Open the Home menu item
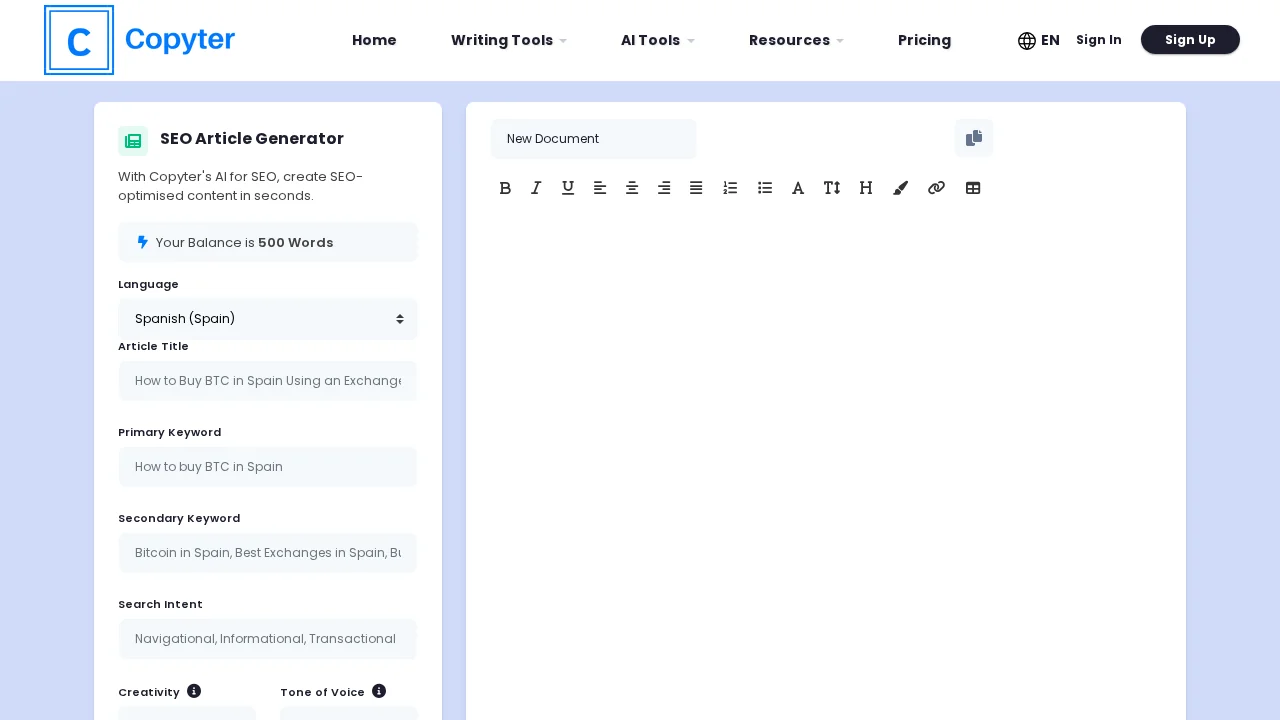1280x720 pixels. pyautogui.click(x=374, y=40)
